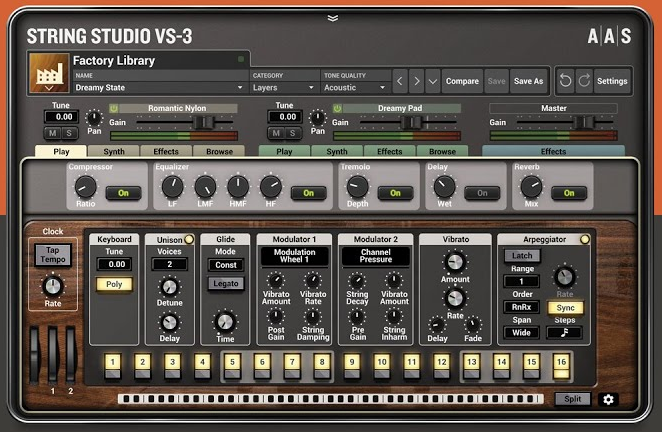Click the Delay Wet knob
The width and height of the screenshot is (662, 432).
(x=445, y=187)
